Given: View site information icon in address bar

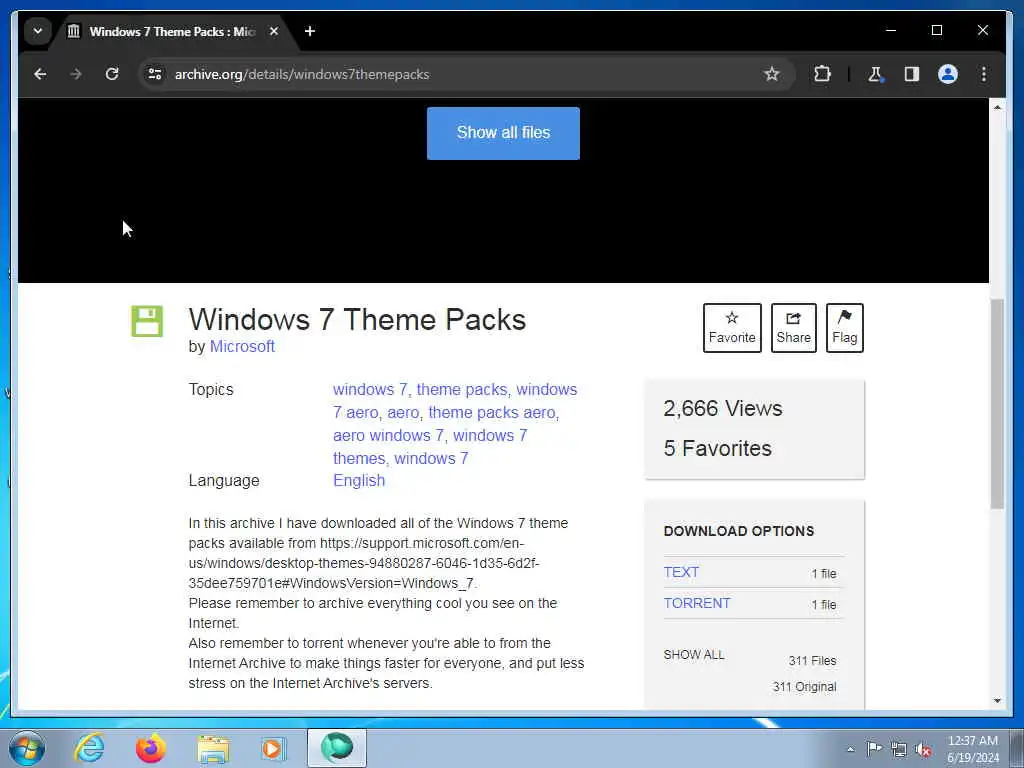Looking at the screenshot, I should 155,74.
